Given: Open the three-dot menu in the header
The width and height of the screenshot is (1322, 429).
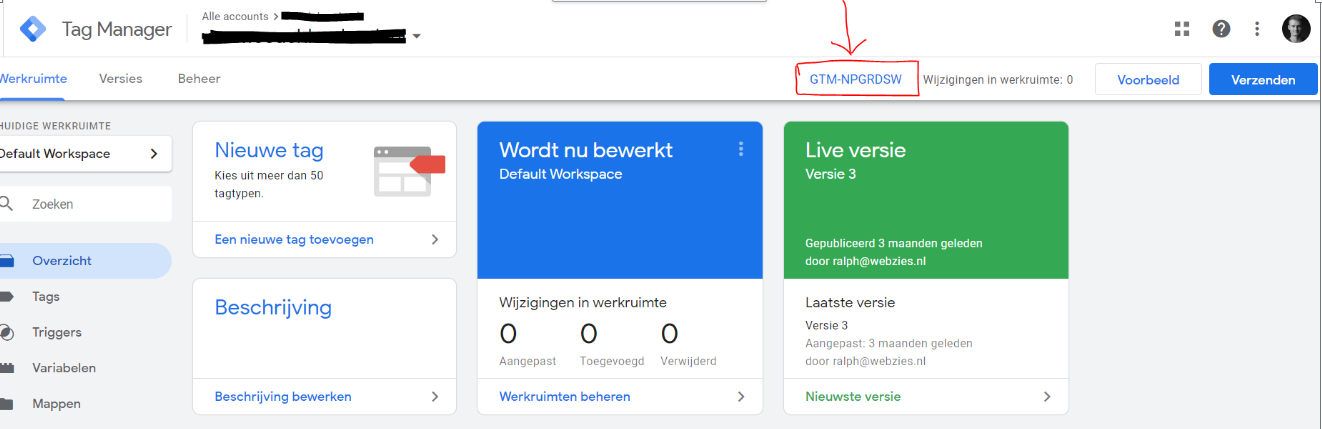Looking at the screenshot, I should click(x=1257, y=29).
